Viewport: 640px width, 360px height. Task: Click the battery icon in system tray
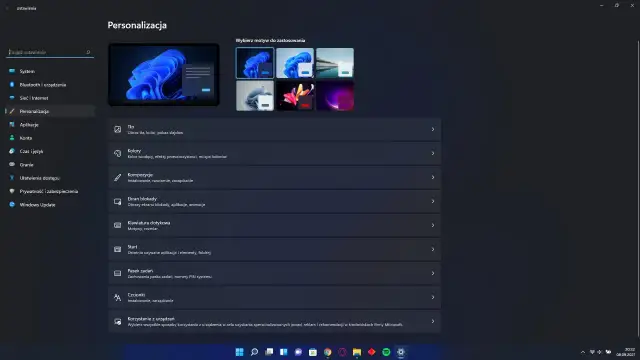point(609,352)
